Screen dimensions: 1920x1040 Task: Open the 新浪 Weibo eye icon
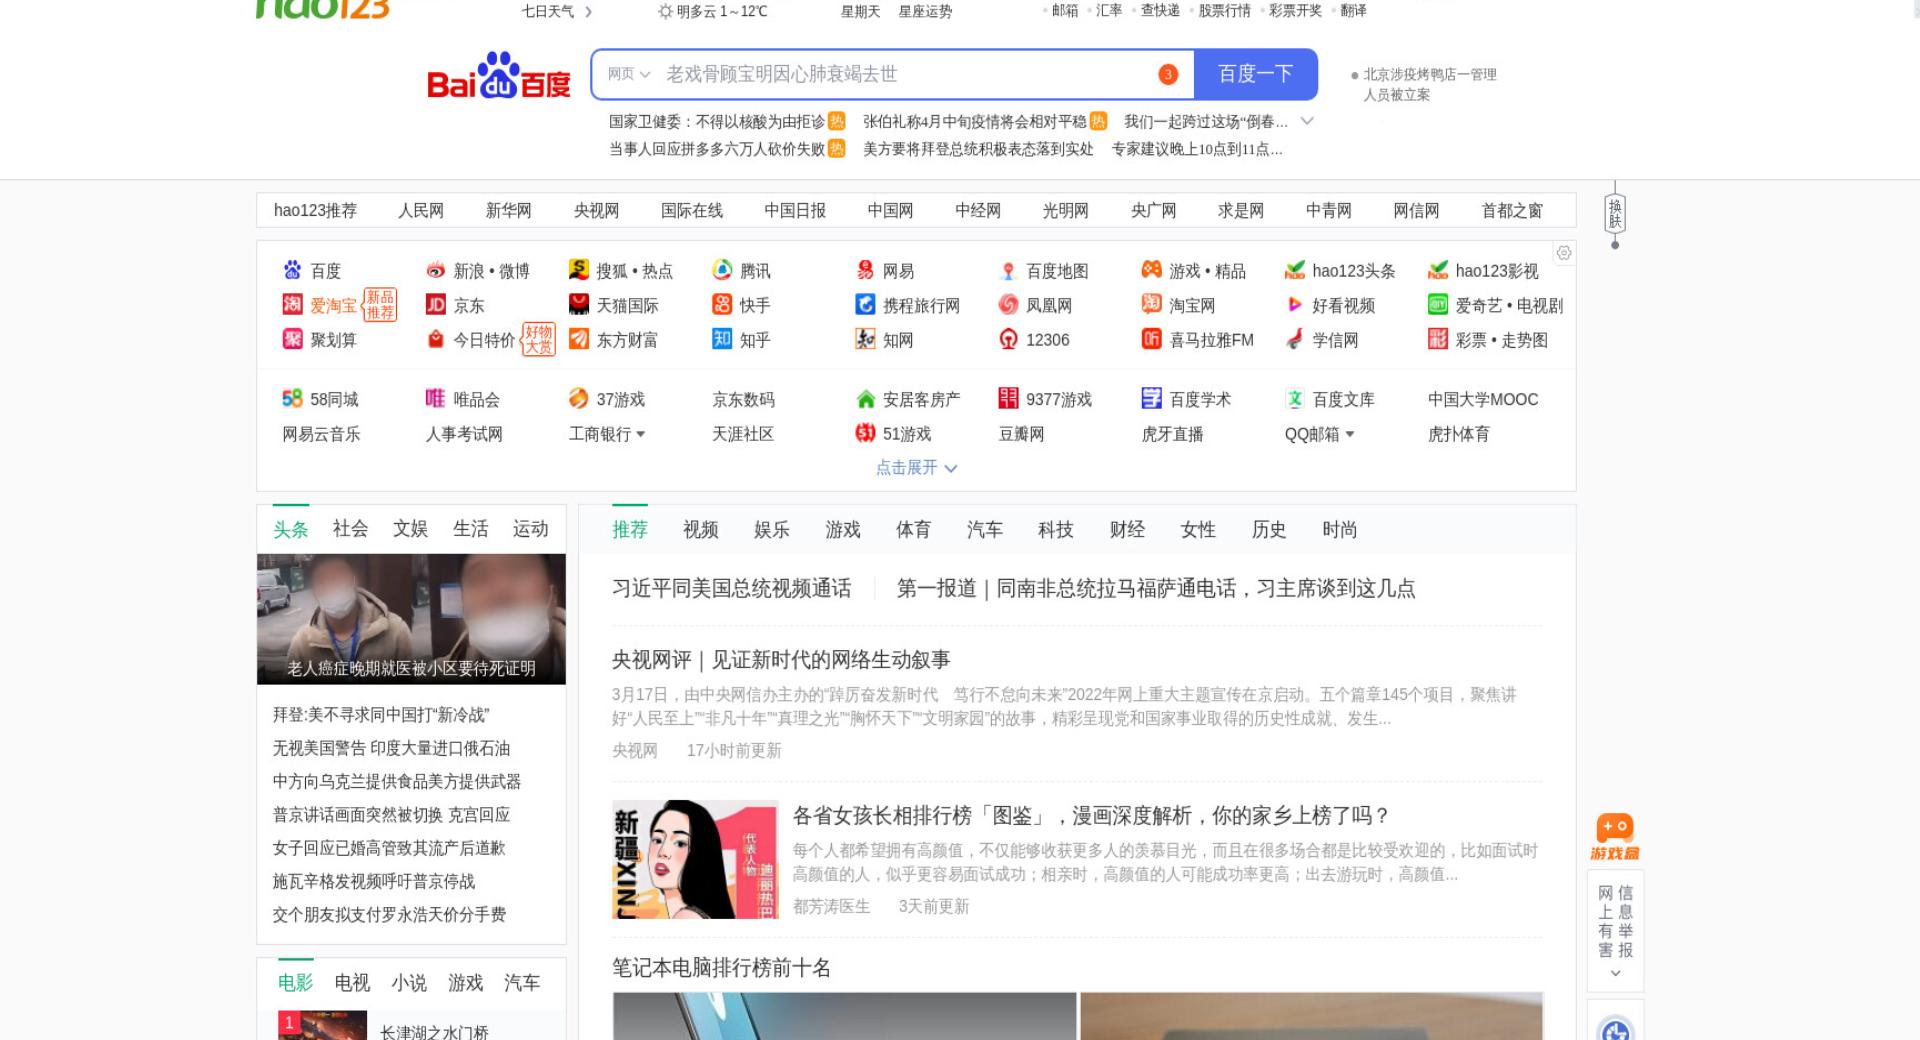(x=435, y=270)
